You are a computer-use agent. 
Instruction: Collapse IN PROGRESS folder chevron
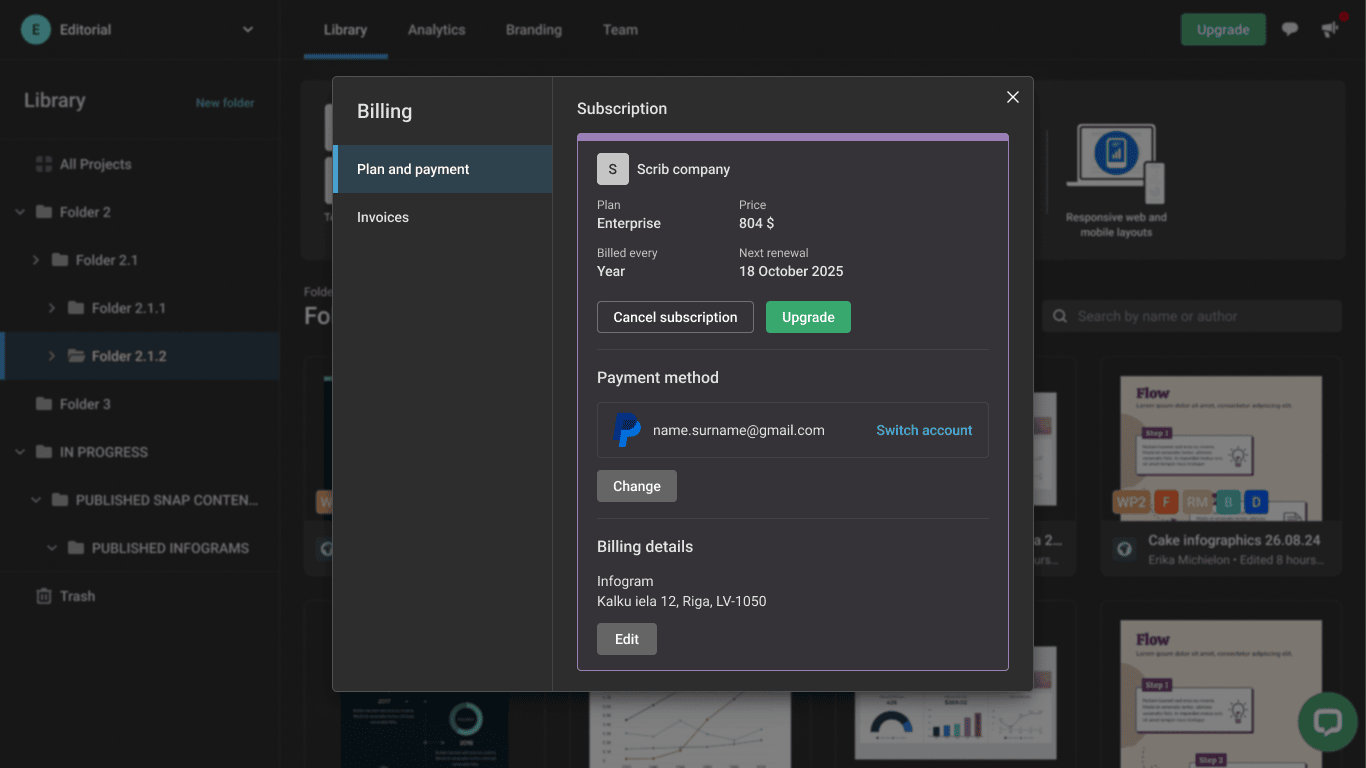(20, 452)
